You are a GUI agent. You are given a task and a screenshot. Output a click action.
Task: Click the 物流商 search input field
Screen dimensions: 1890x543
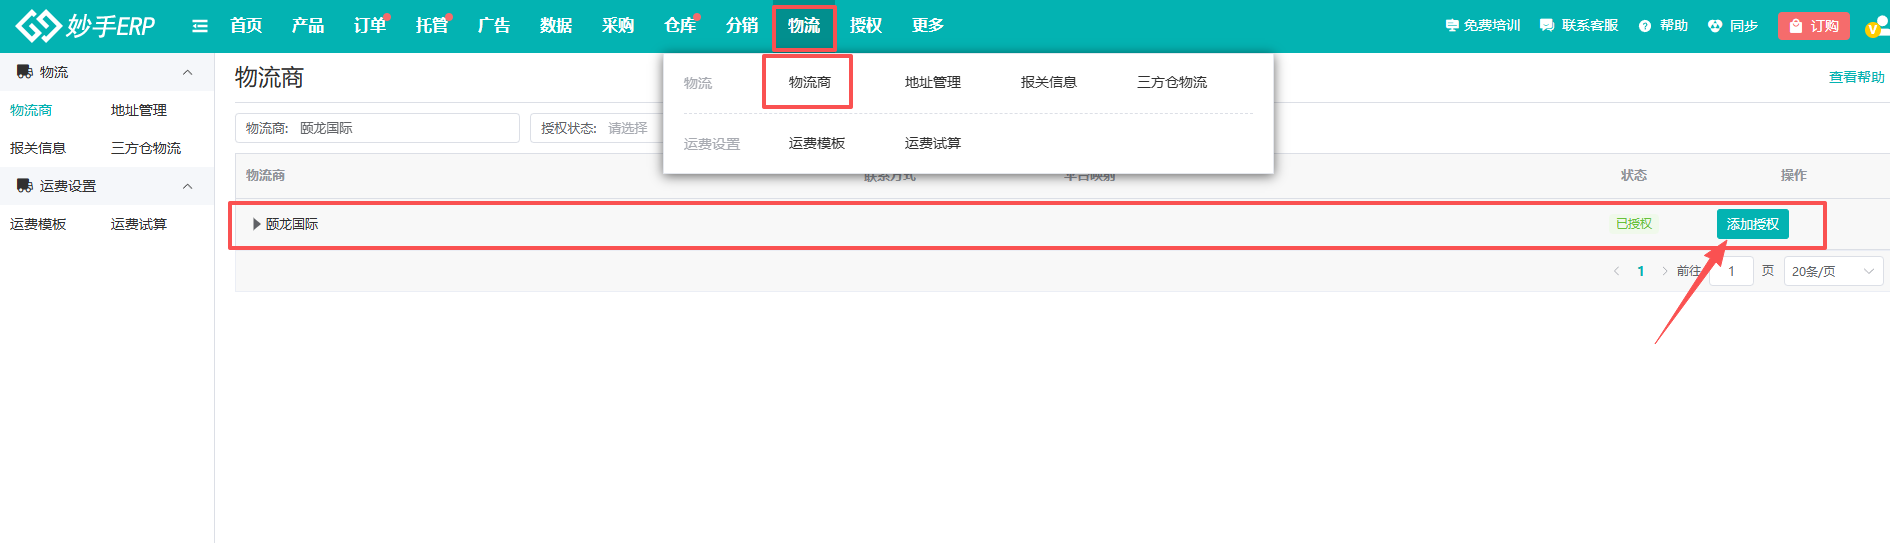(377, 128)
